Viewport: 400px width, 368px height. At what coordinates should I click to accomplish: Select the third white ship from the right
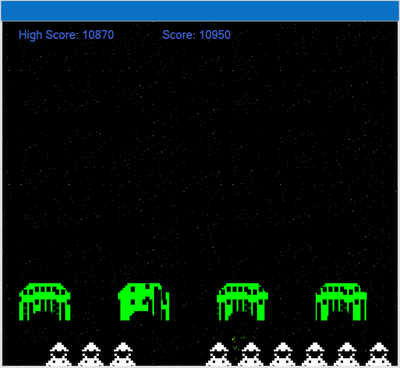tap(315, 354)
